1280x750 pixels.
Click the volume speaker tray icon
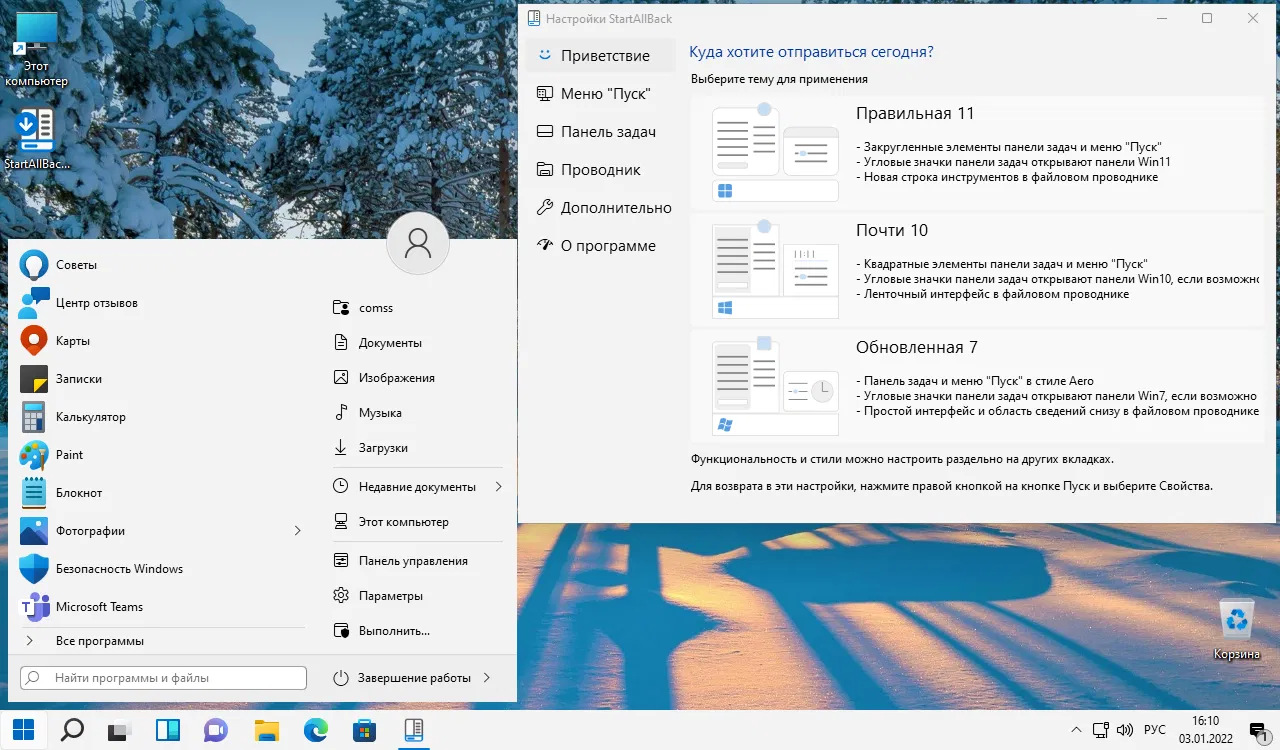click(x=1124, y=731)
